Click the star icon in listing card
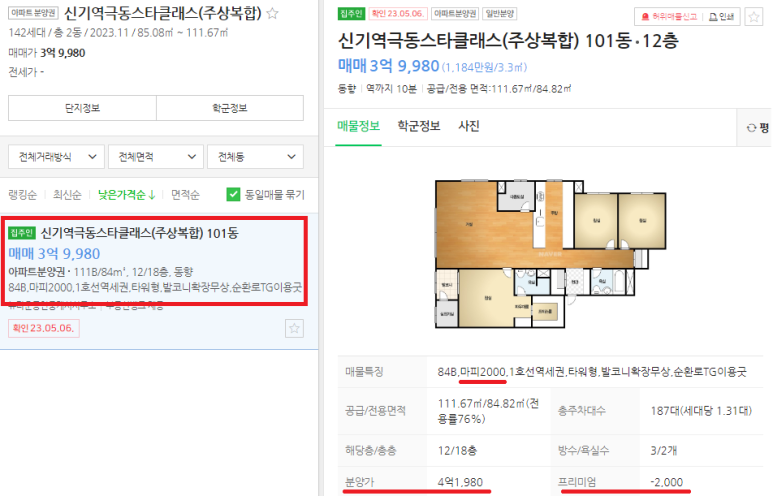 294,328
